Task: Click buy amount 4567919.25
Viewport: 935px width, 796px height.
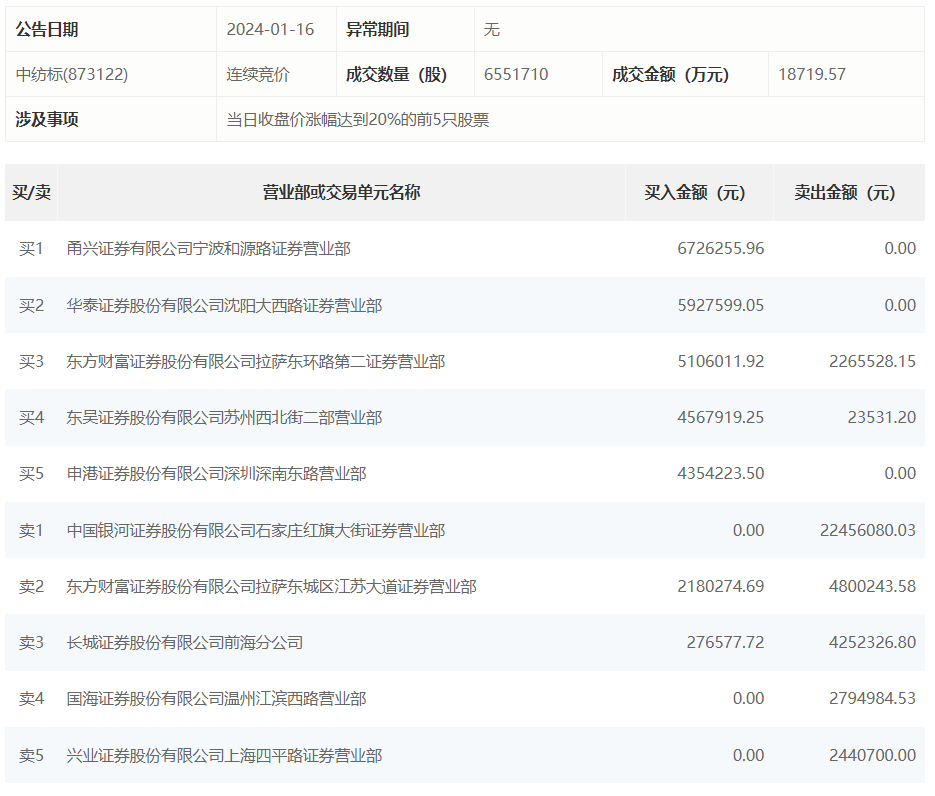Action: pyautogui.click(x=720, y=417)
